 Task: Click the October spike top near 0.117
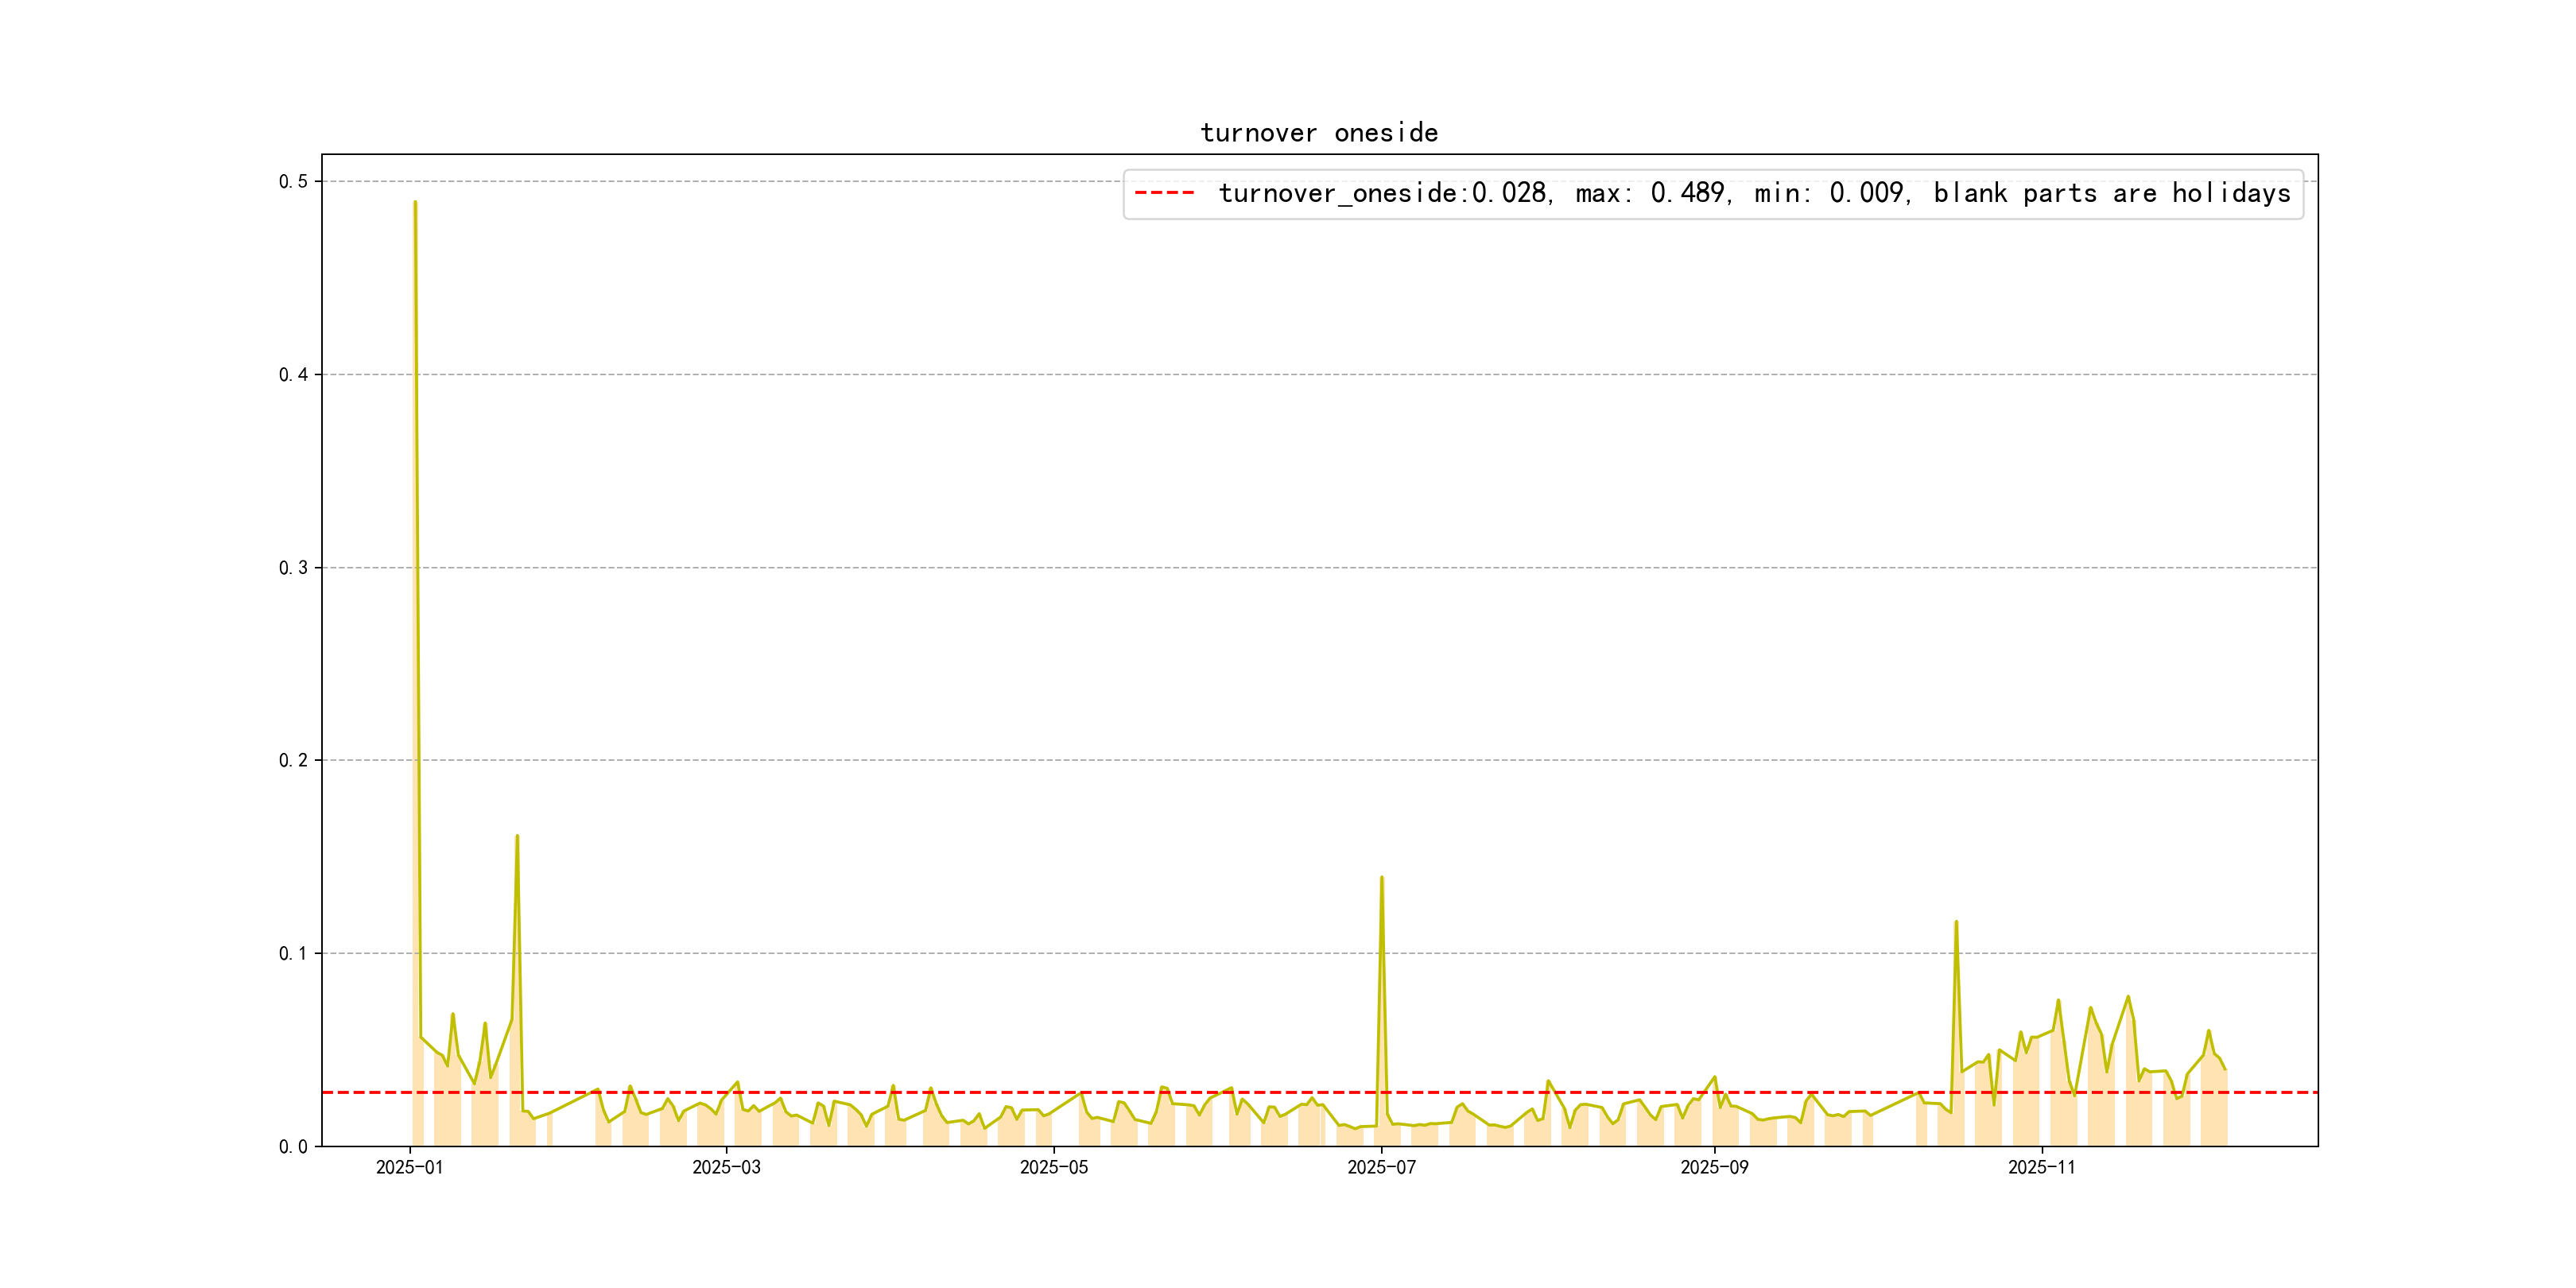point(1956,922)
